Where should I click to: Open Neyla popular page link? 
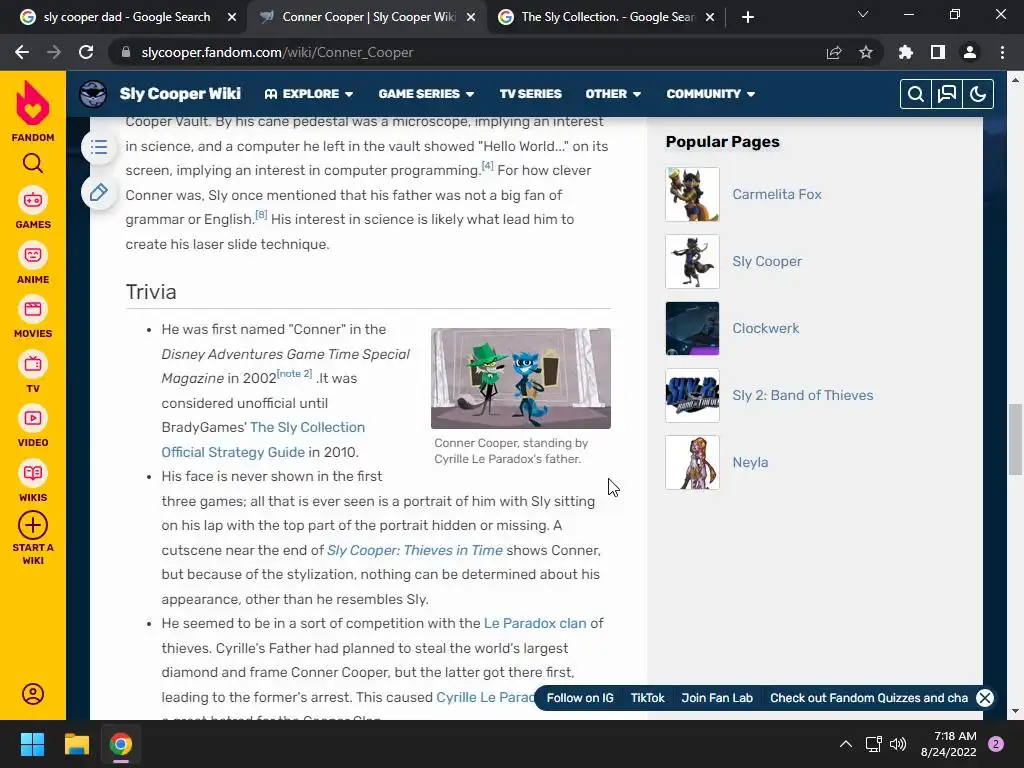[750, 462]
